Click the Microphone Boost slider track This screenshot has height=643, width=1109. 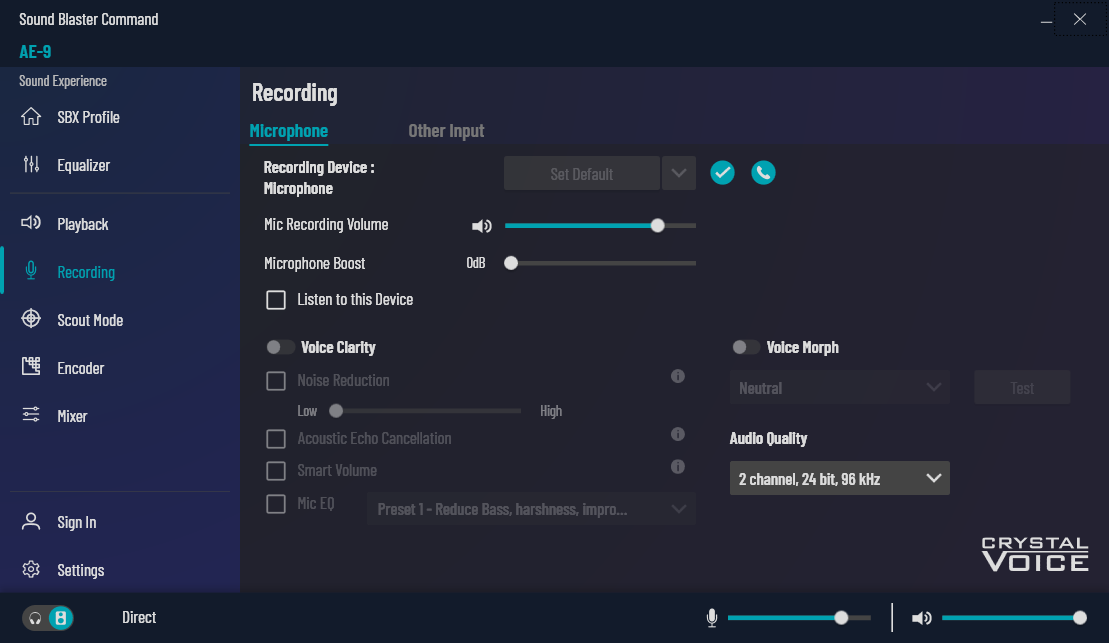click(600, 263)
